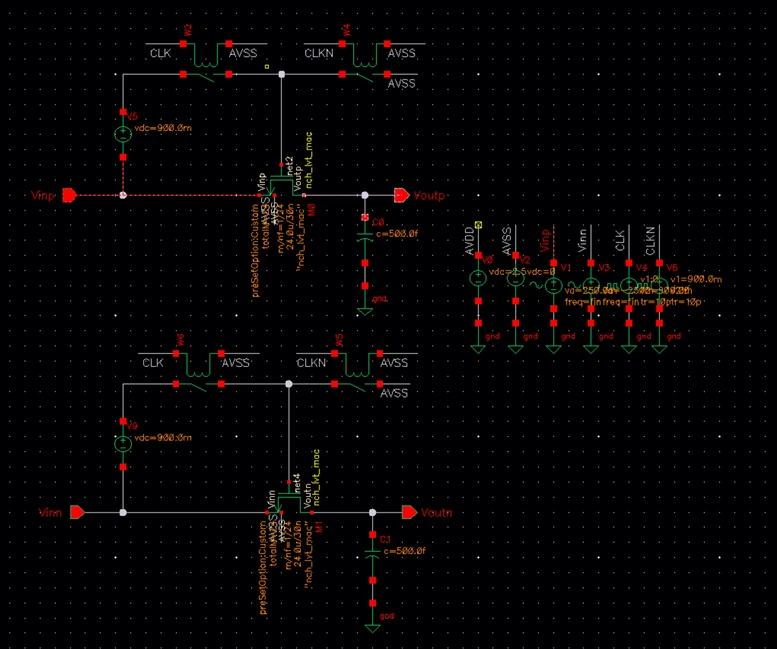The width and height of the screenshot is (777, 649).
Task: Select the V3 sine source on Vinn
Action: pos(591,286)
